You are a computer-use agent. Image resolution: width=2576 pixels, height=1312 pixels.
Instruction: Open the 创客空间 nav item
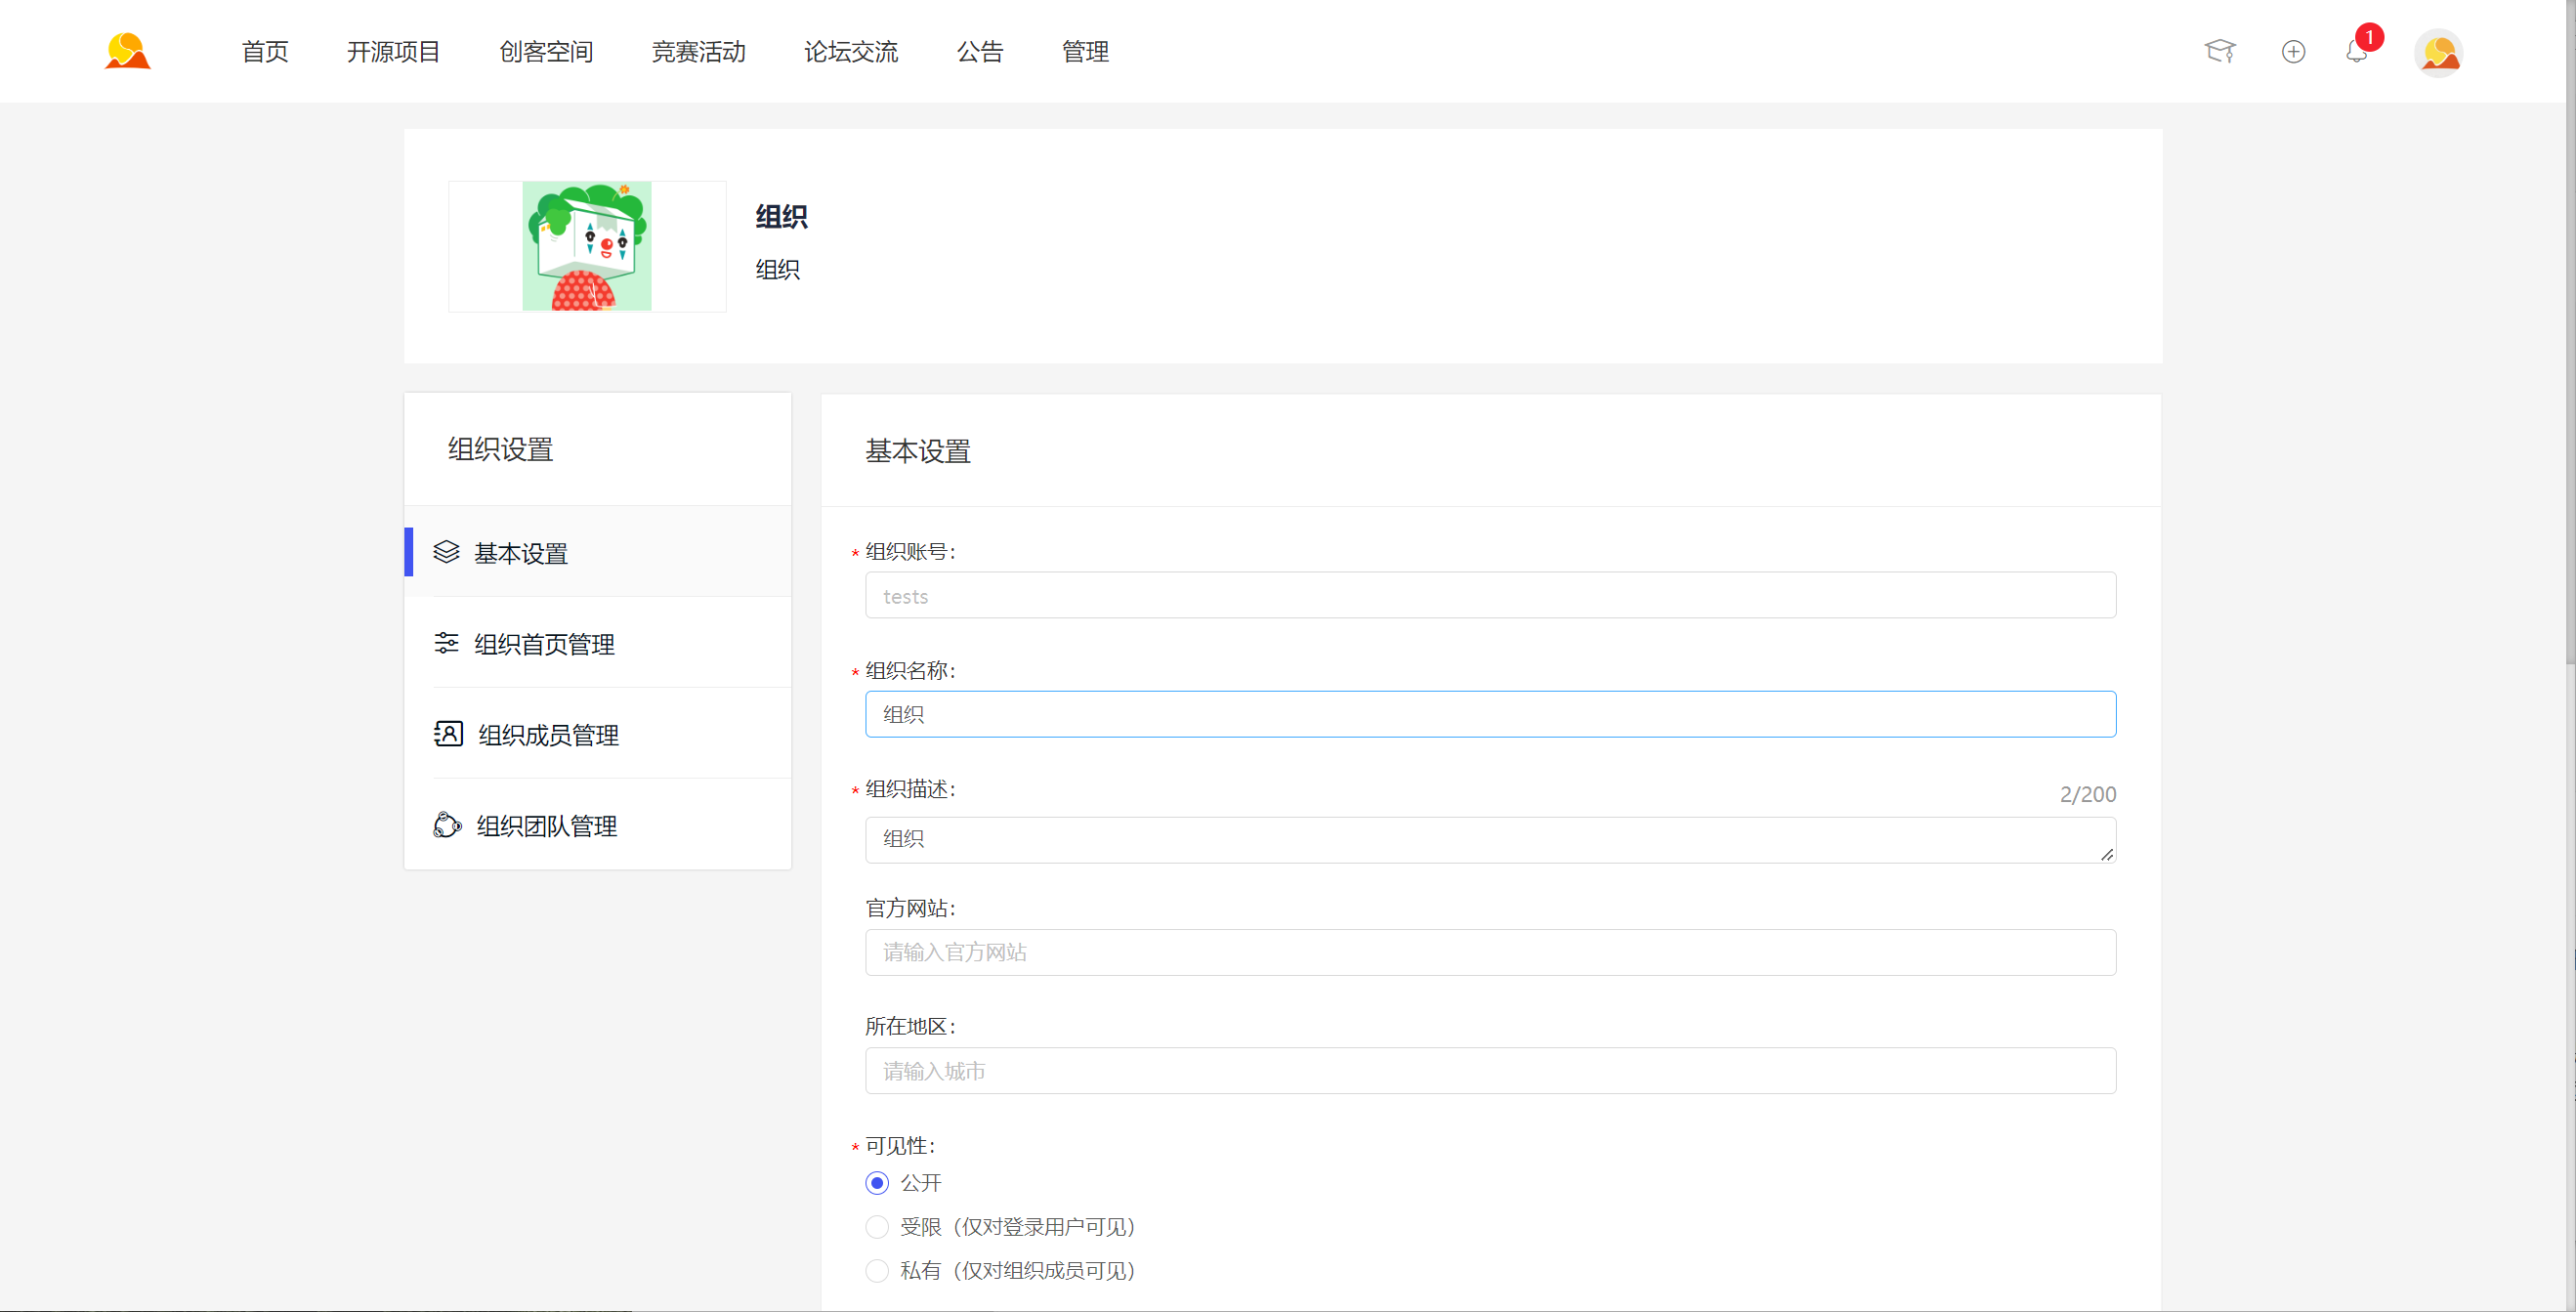click(x=546, y=51)
